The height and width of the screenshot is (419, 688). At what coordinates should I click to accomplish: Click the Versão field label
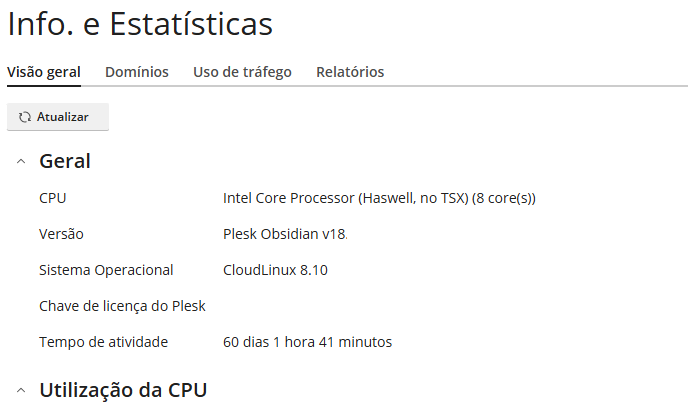point(61,234)
